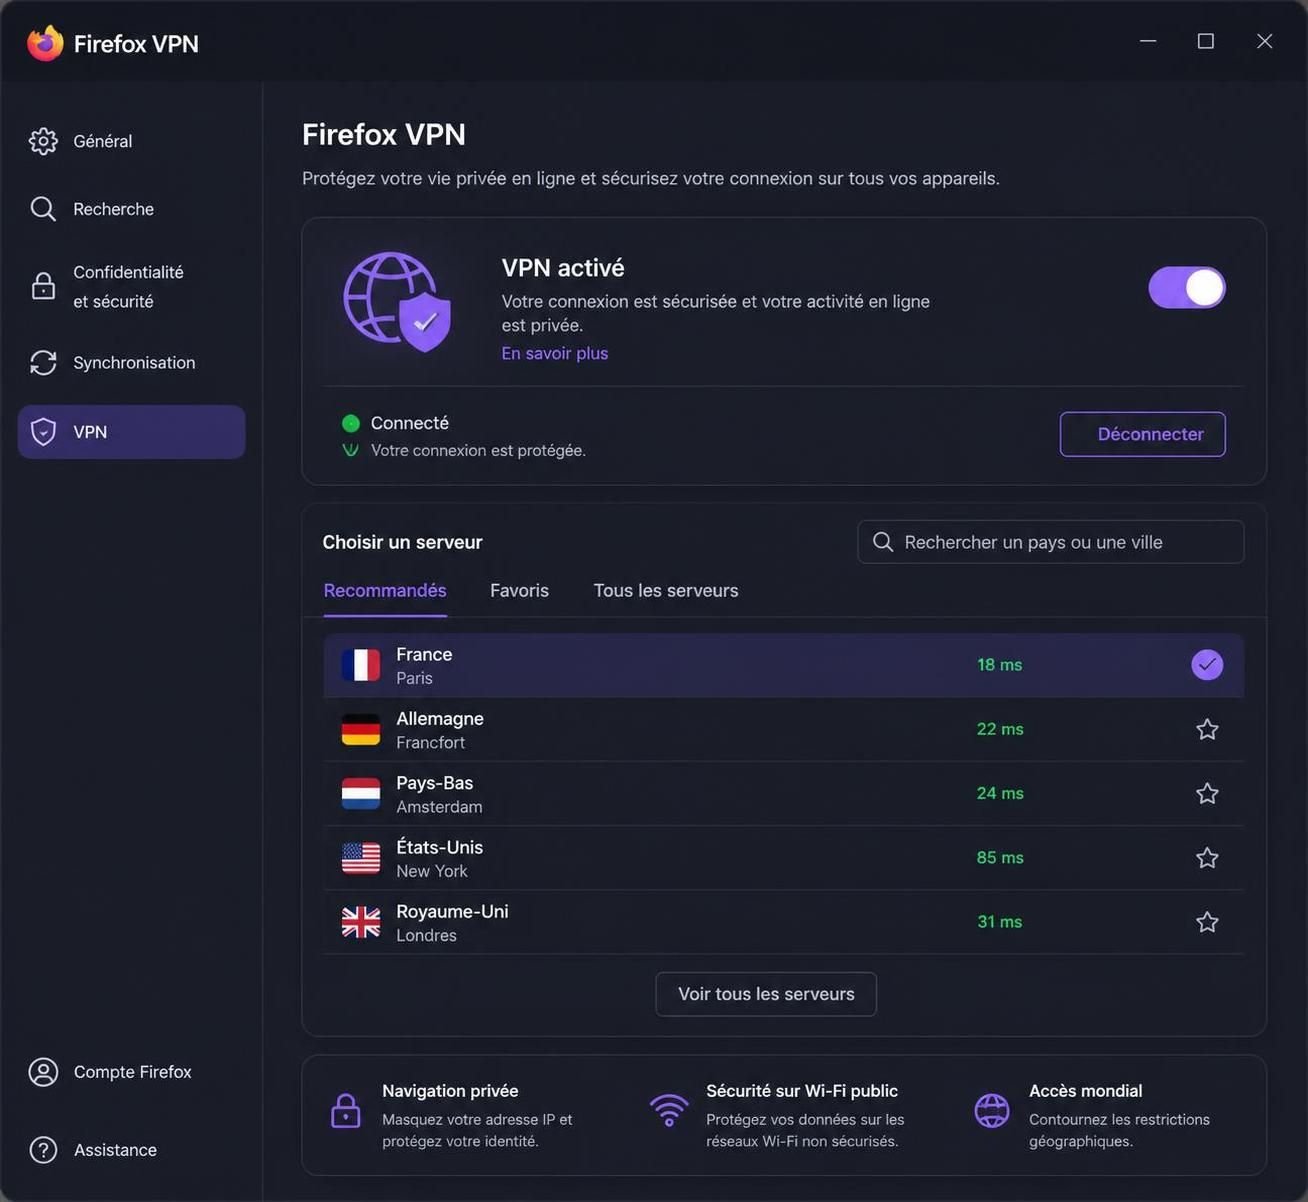Click the 31 ms latency value
Viewport: 1308px width, 1202px height.
coord(1000,922)
